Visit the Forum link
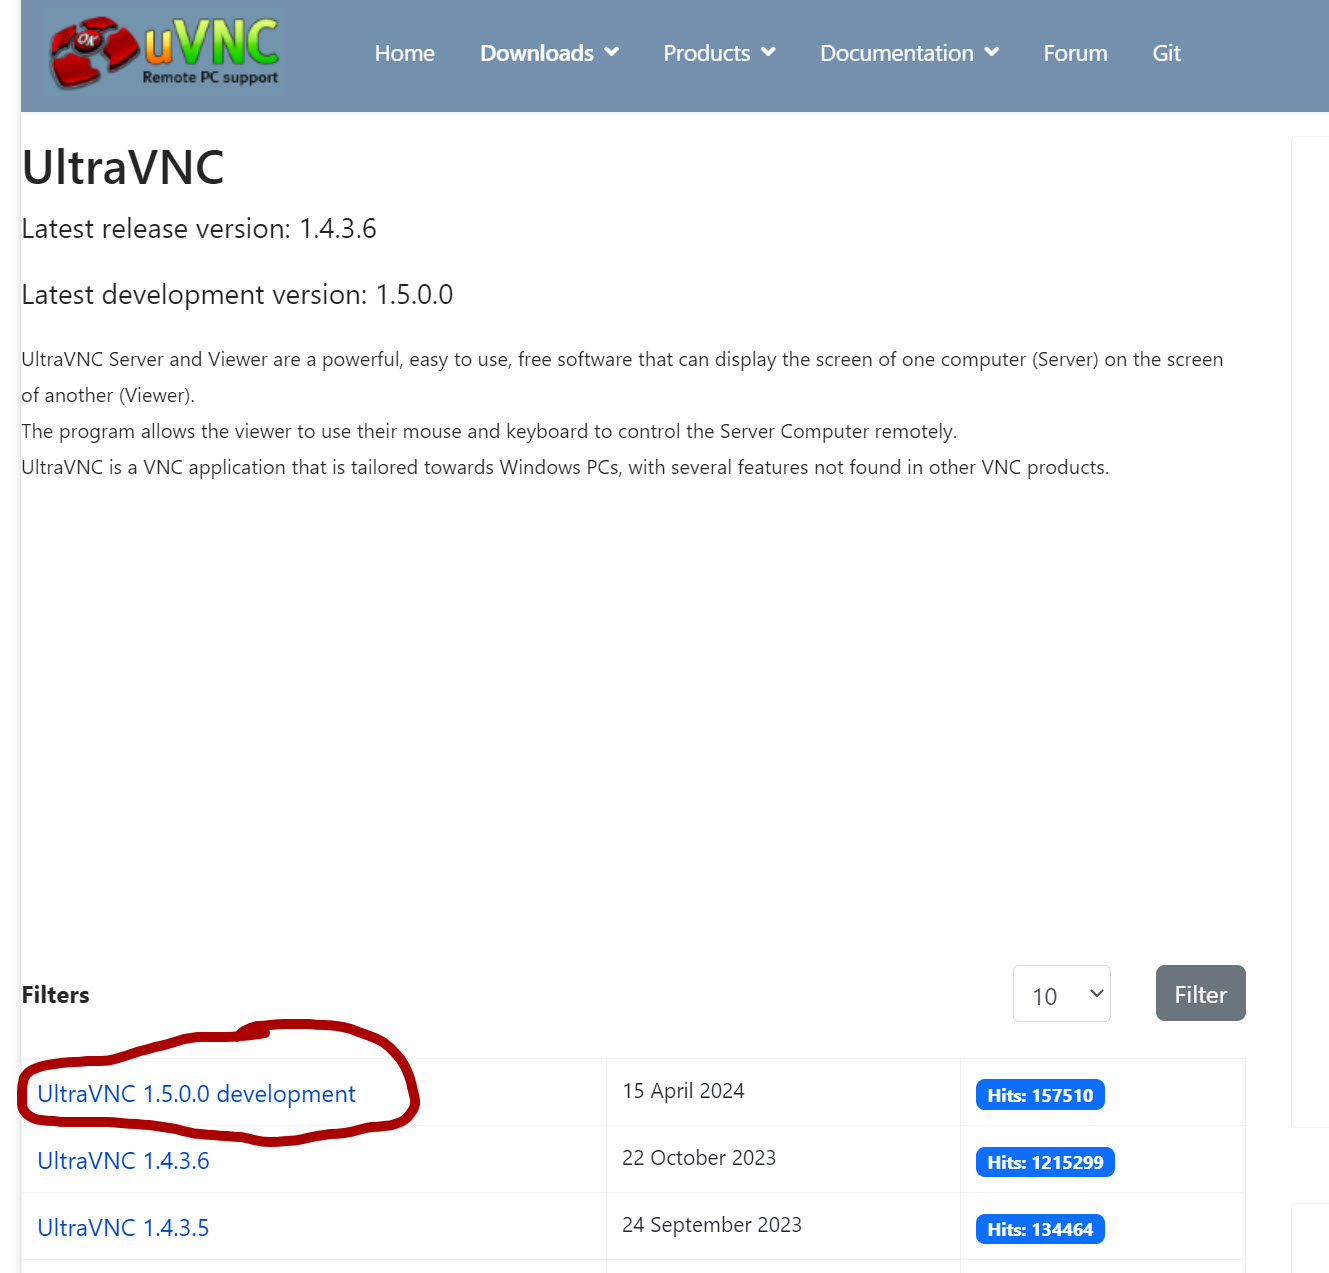The image size is (1329, 1273). 1075,53
